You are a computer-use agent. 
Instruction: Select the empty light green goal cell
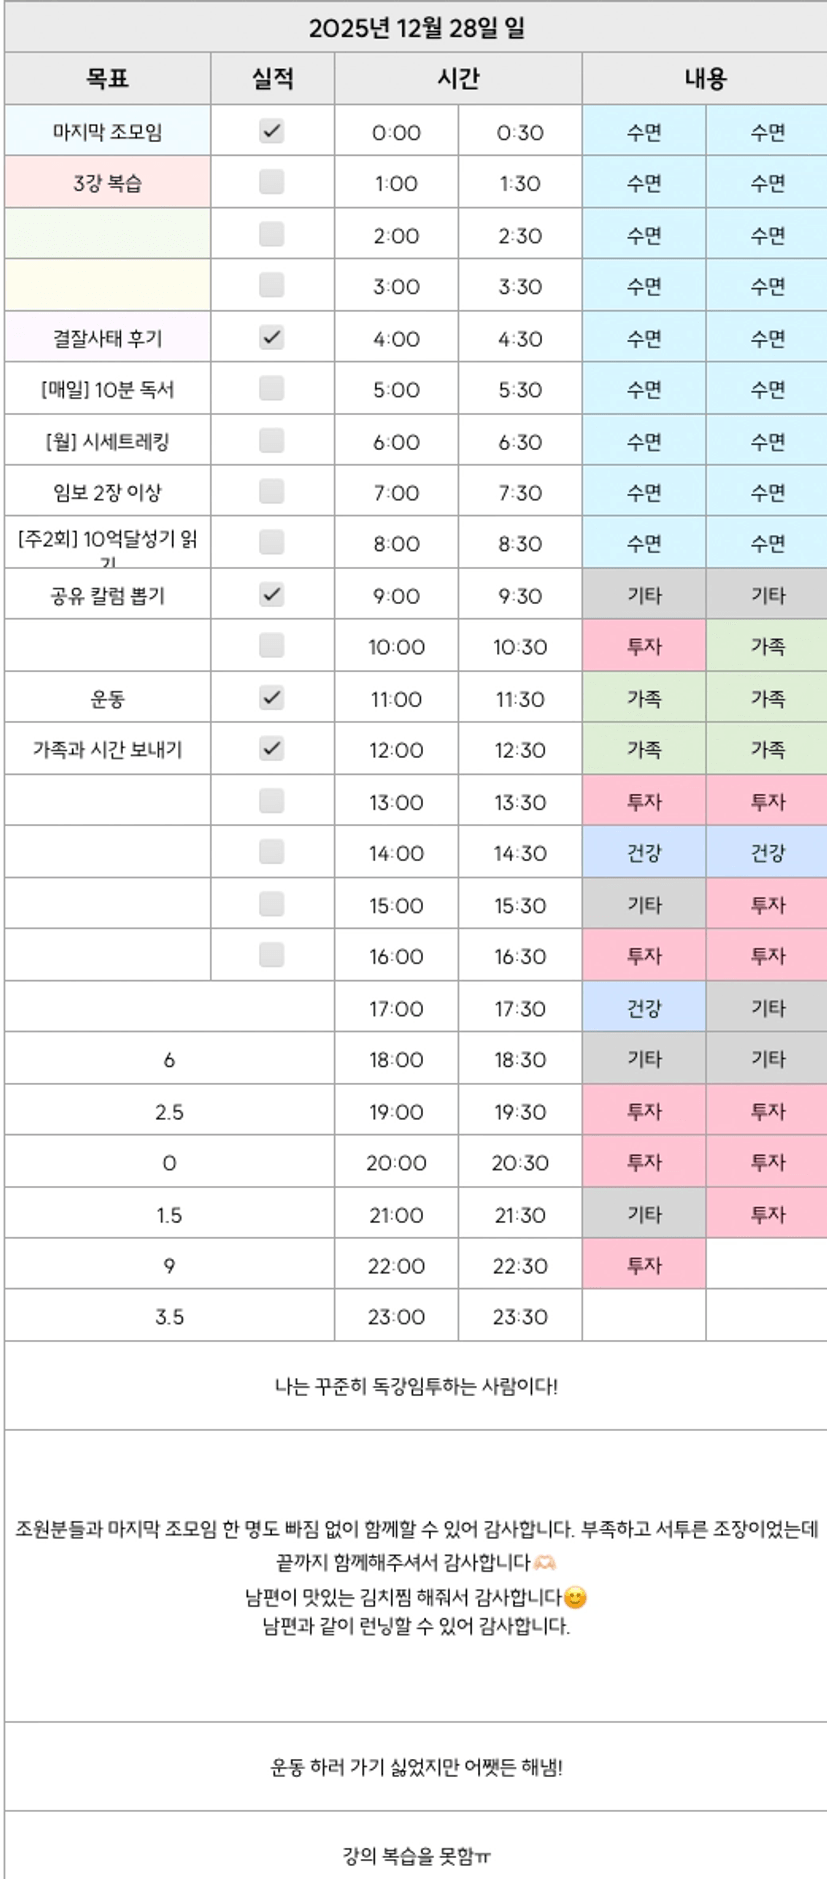pyautogui.click(x=107, y=234)
